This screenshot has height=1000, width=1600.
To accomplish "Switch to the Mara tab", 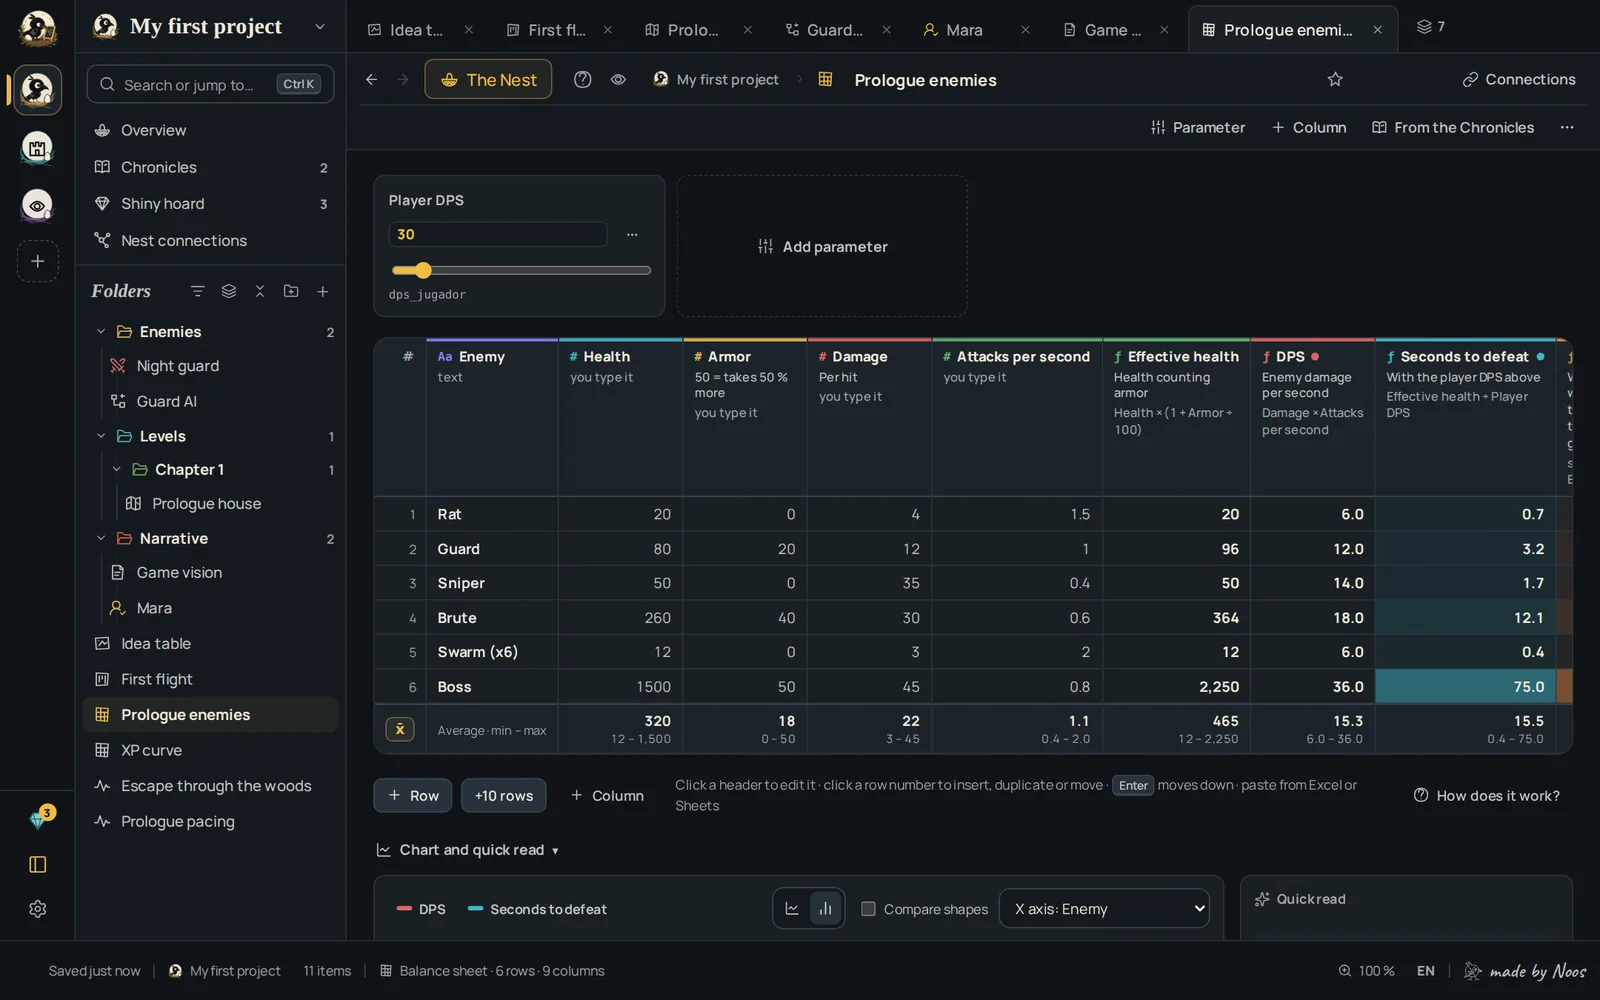I will (x=964, y=30).
